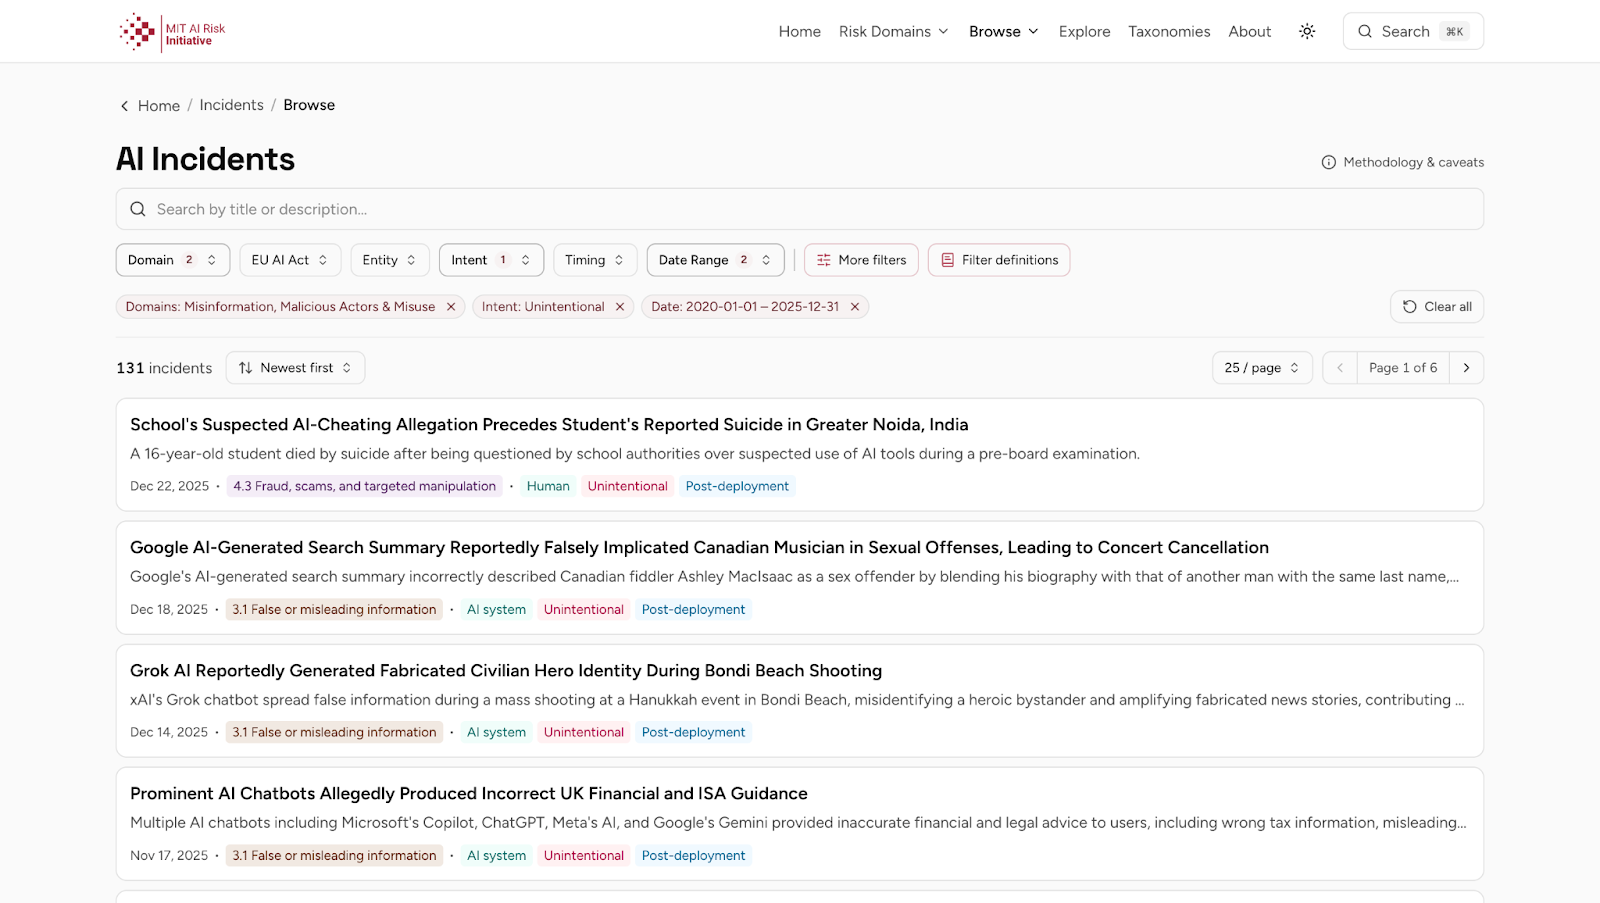Expand the Risk Domains menu
Viewport: 1600px width, 903px height.
893,32
